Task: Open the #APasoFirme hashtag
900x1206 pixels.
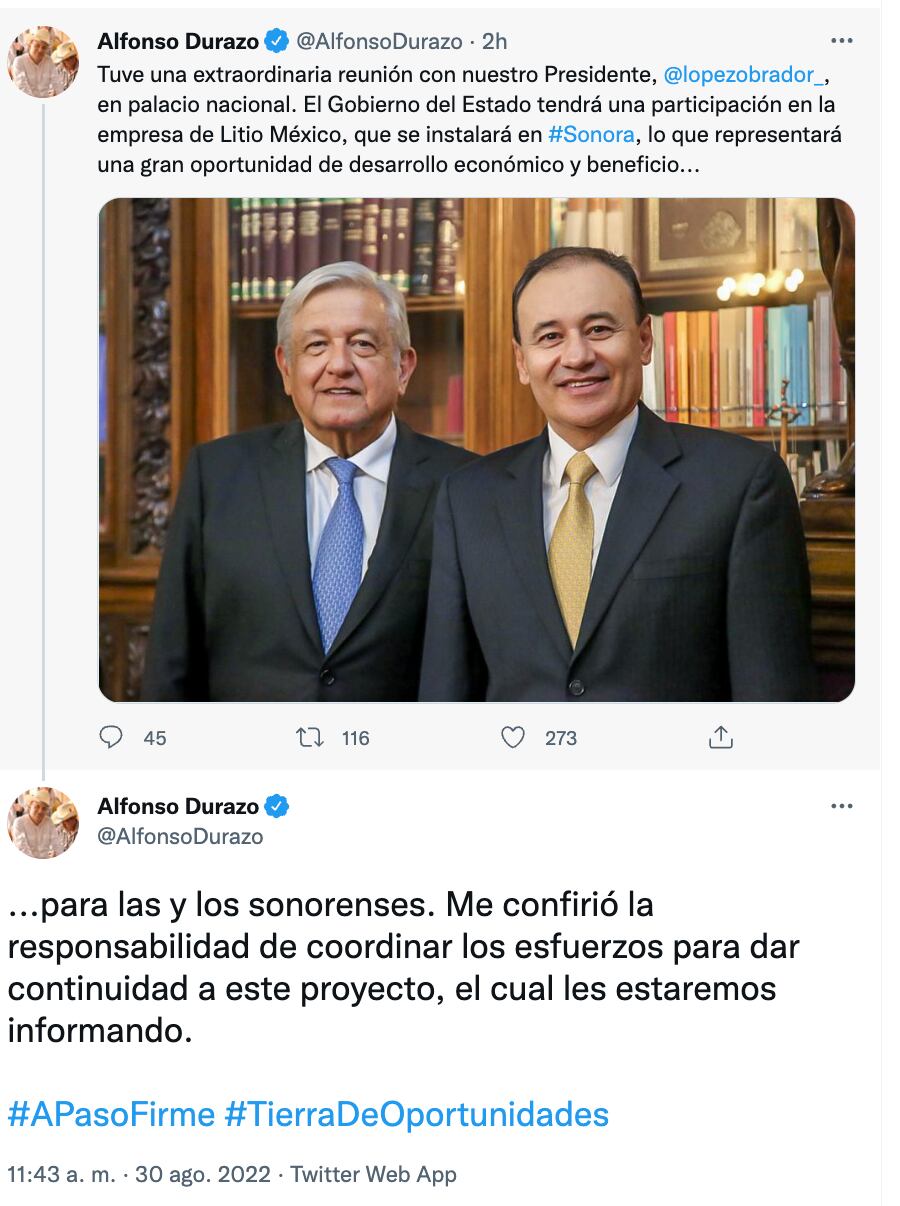Action: click(x=111, y=1114)
